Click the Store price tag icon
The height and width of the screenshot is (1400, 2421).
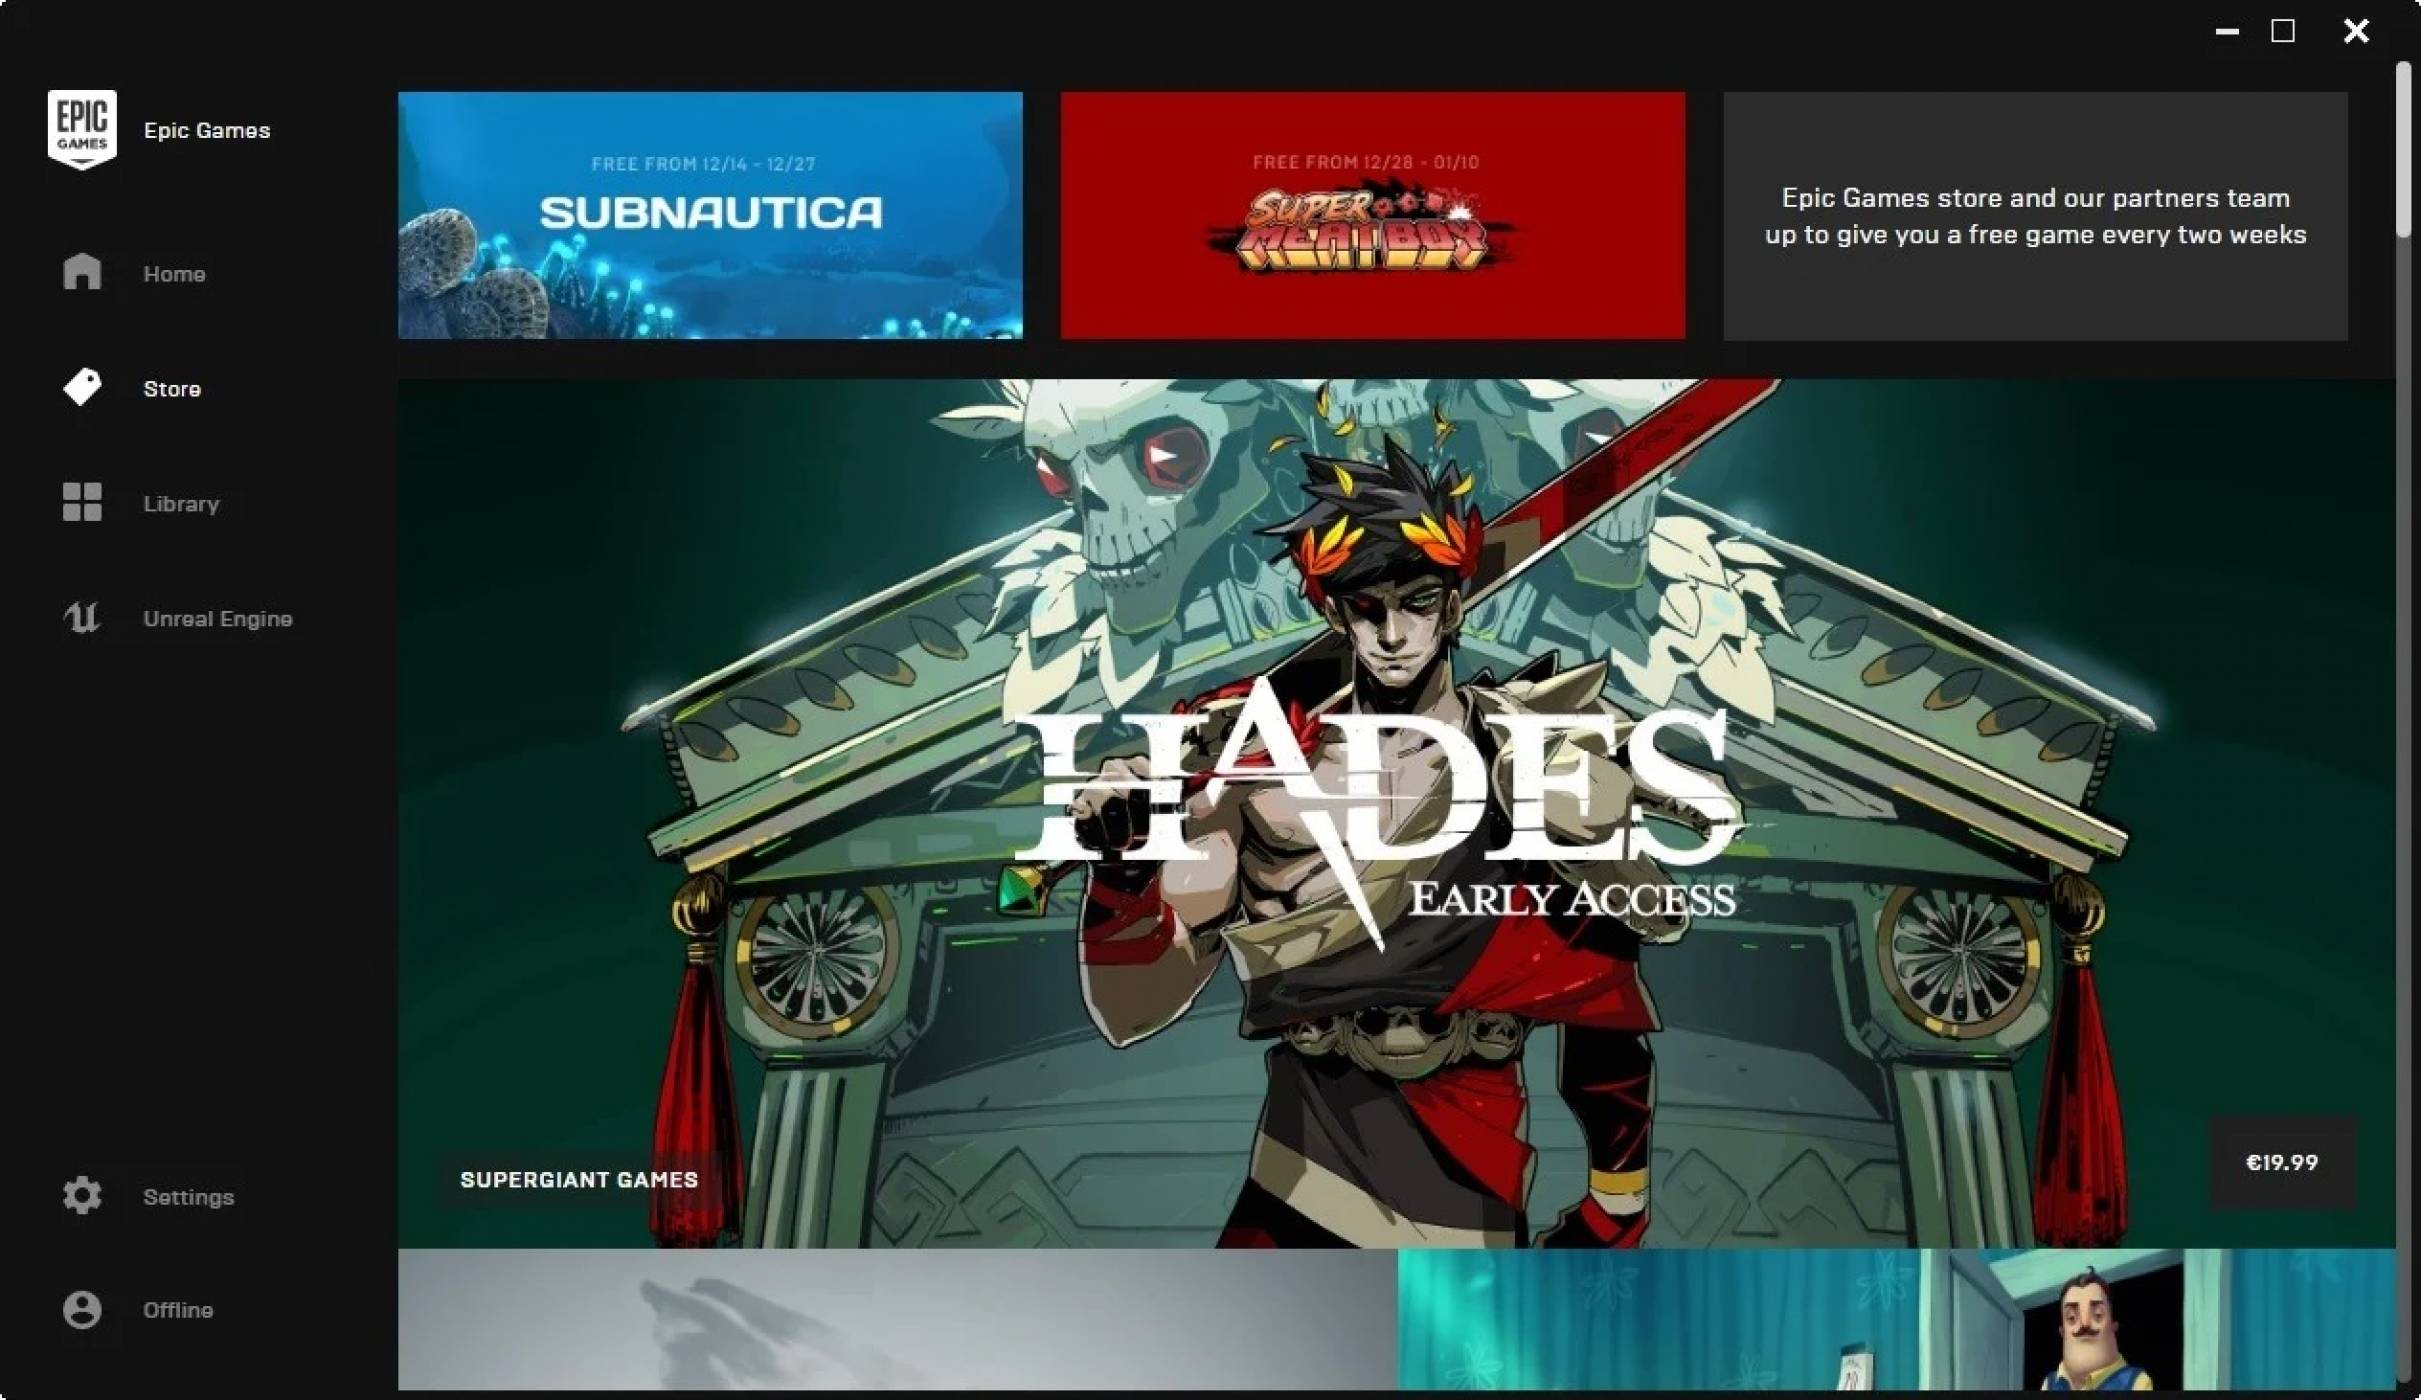pyautogui.click(x=82, y=387)
